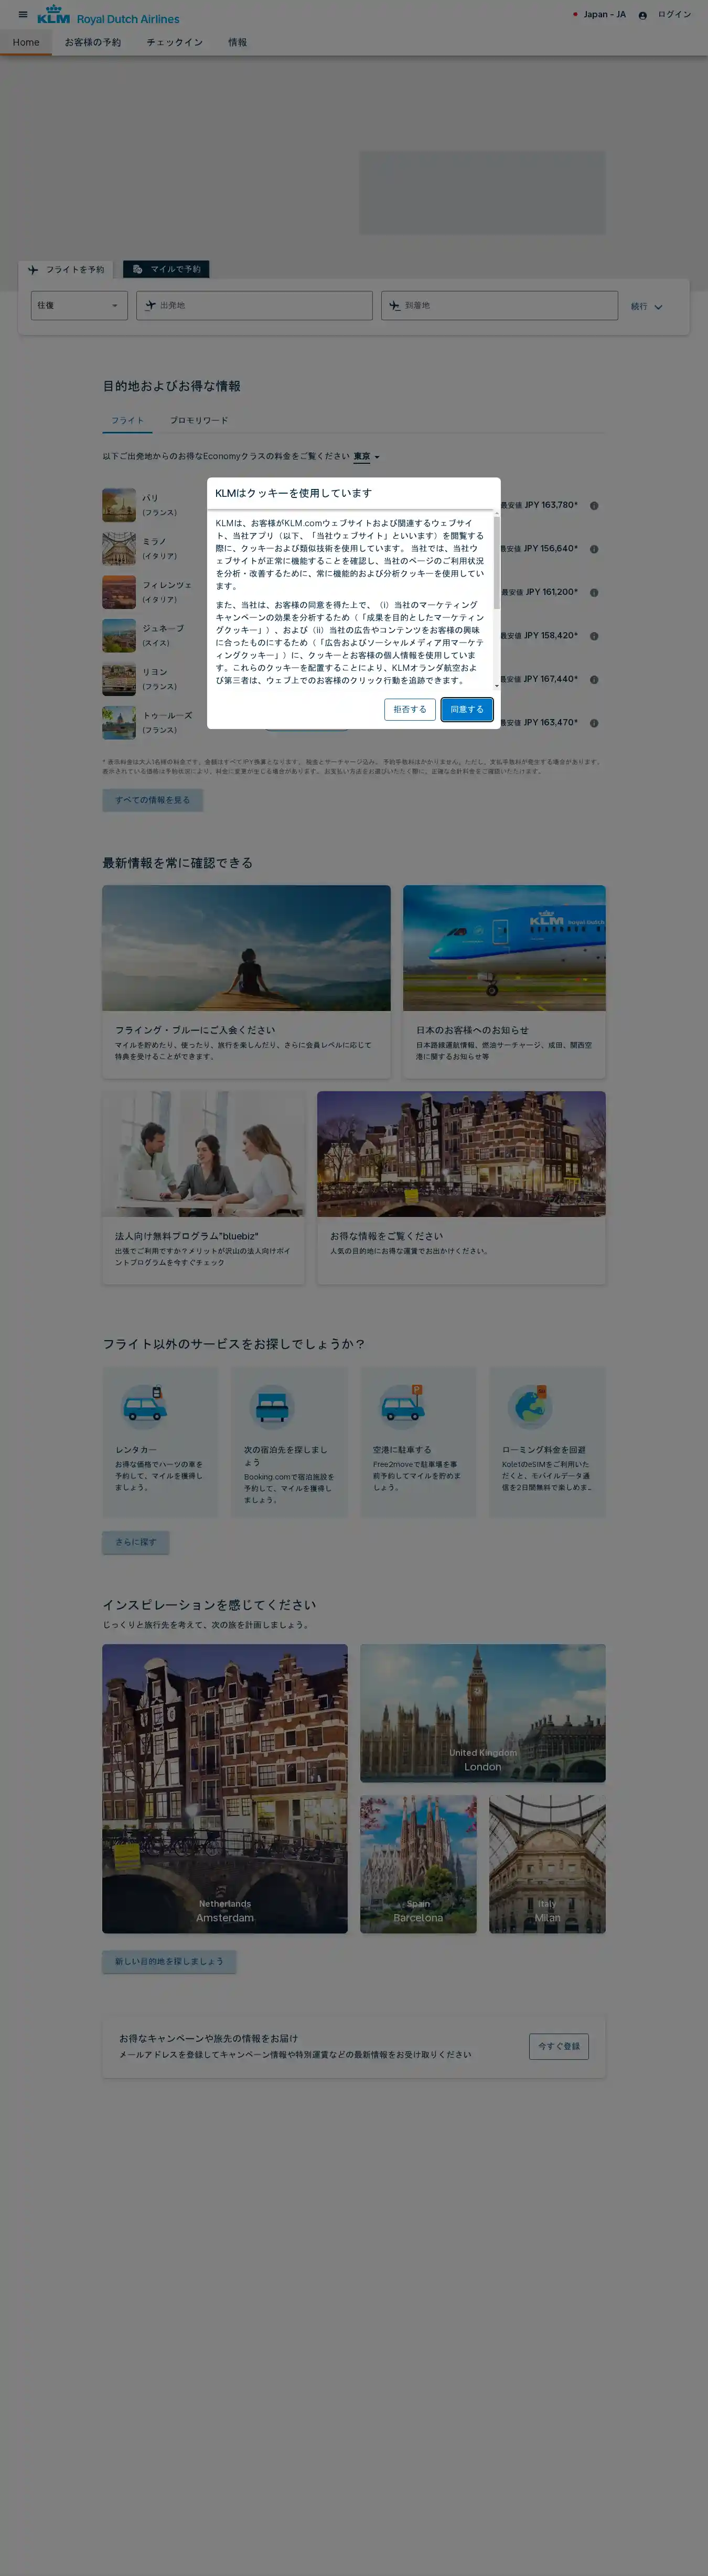Screen dimensions: 708x2576
Task: Click info icon next to JPY 163,780
Action: click(594, 506)
